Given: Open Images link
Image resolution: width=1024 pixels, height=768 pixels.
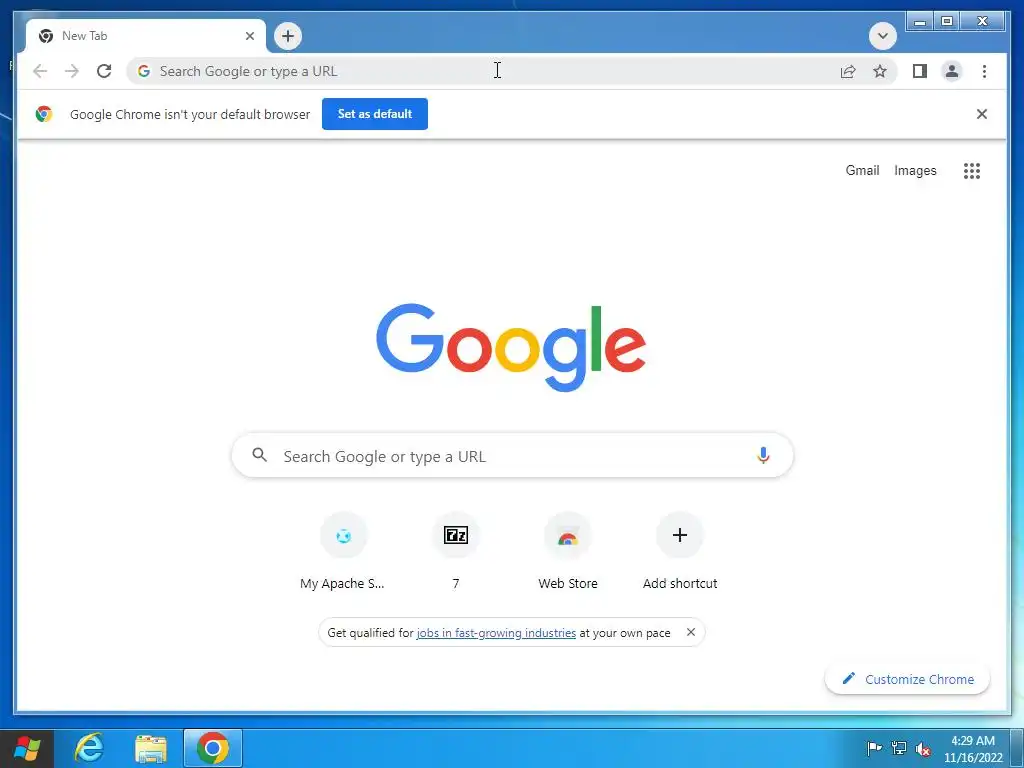Looking at the screenshot, I should point(915,170).
